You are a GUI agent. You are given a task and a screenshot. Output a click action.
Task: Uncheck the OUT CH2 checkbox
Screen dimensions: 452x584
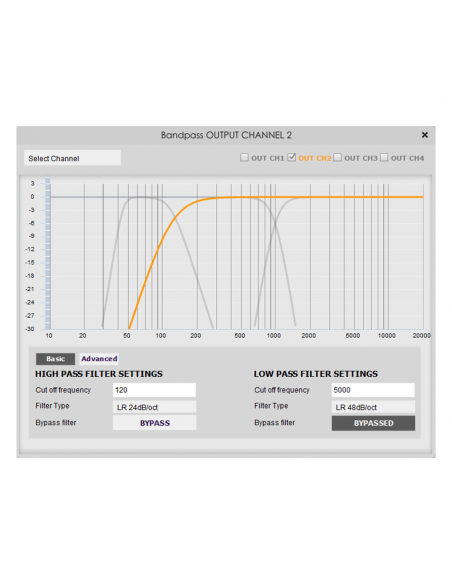coord(292,158)
